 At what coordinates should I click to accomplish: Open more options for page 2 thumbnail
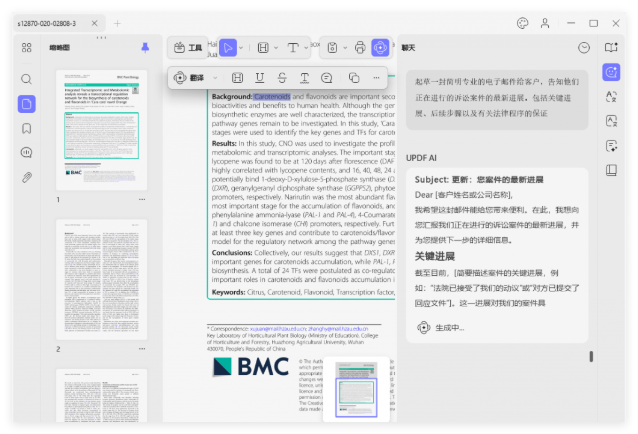[142, 349]
